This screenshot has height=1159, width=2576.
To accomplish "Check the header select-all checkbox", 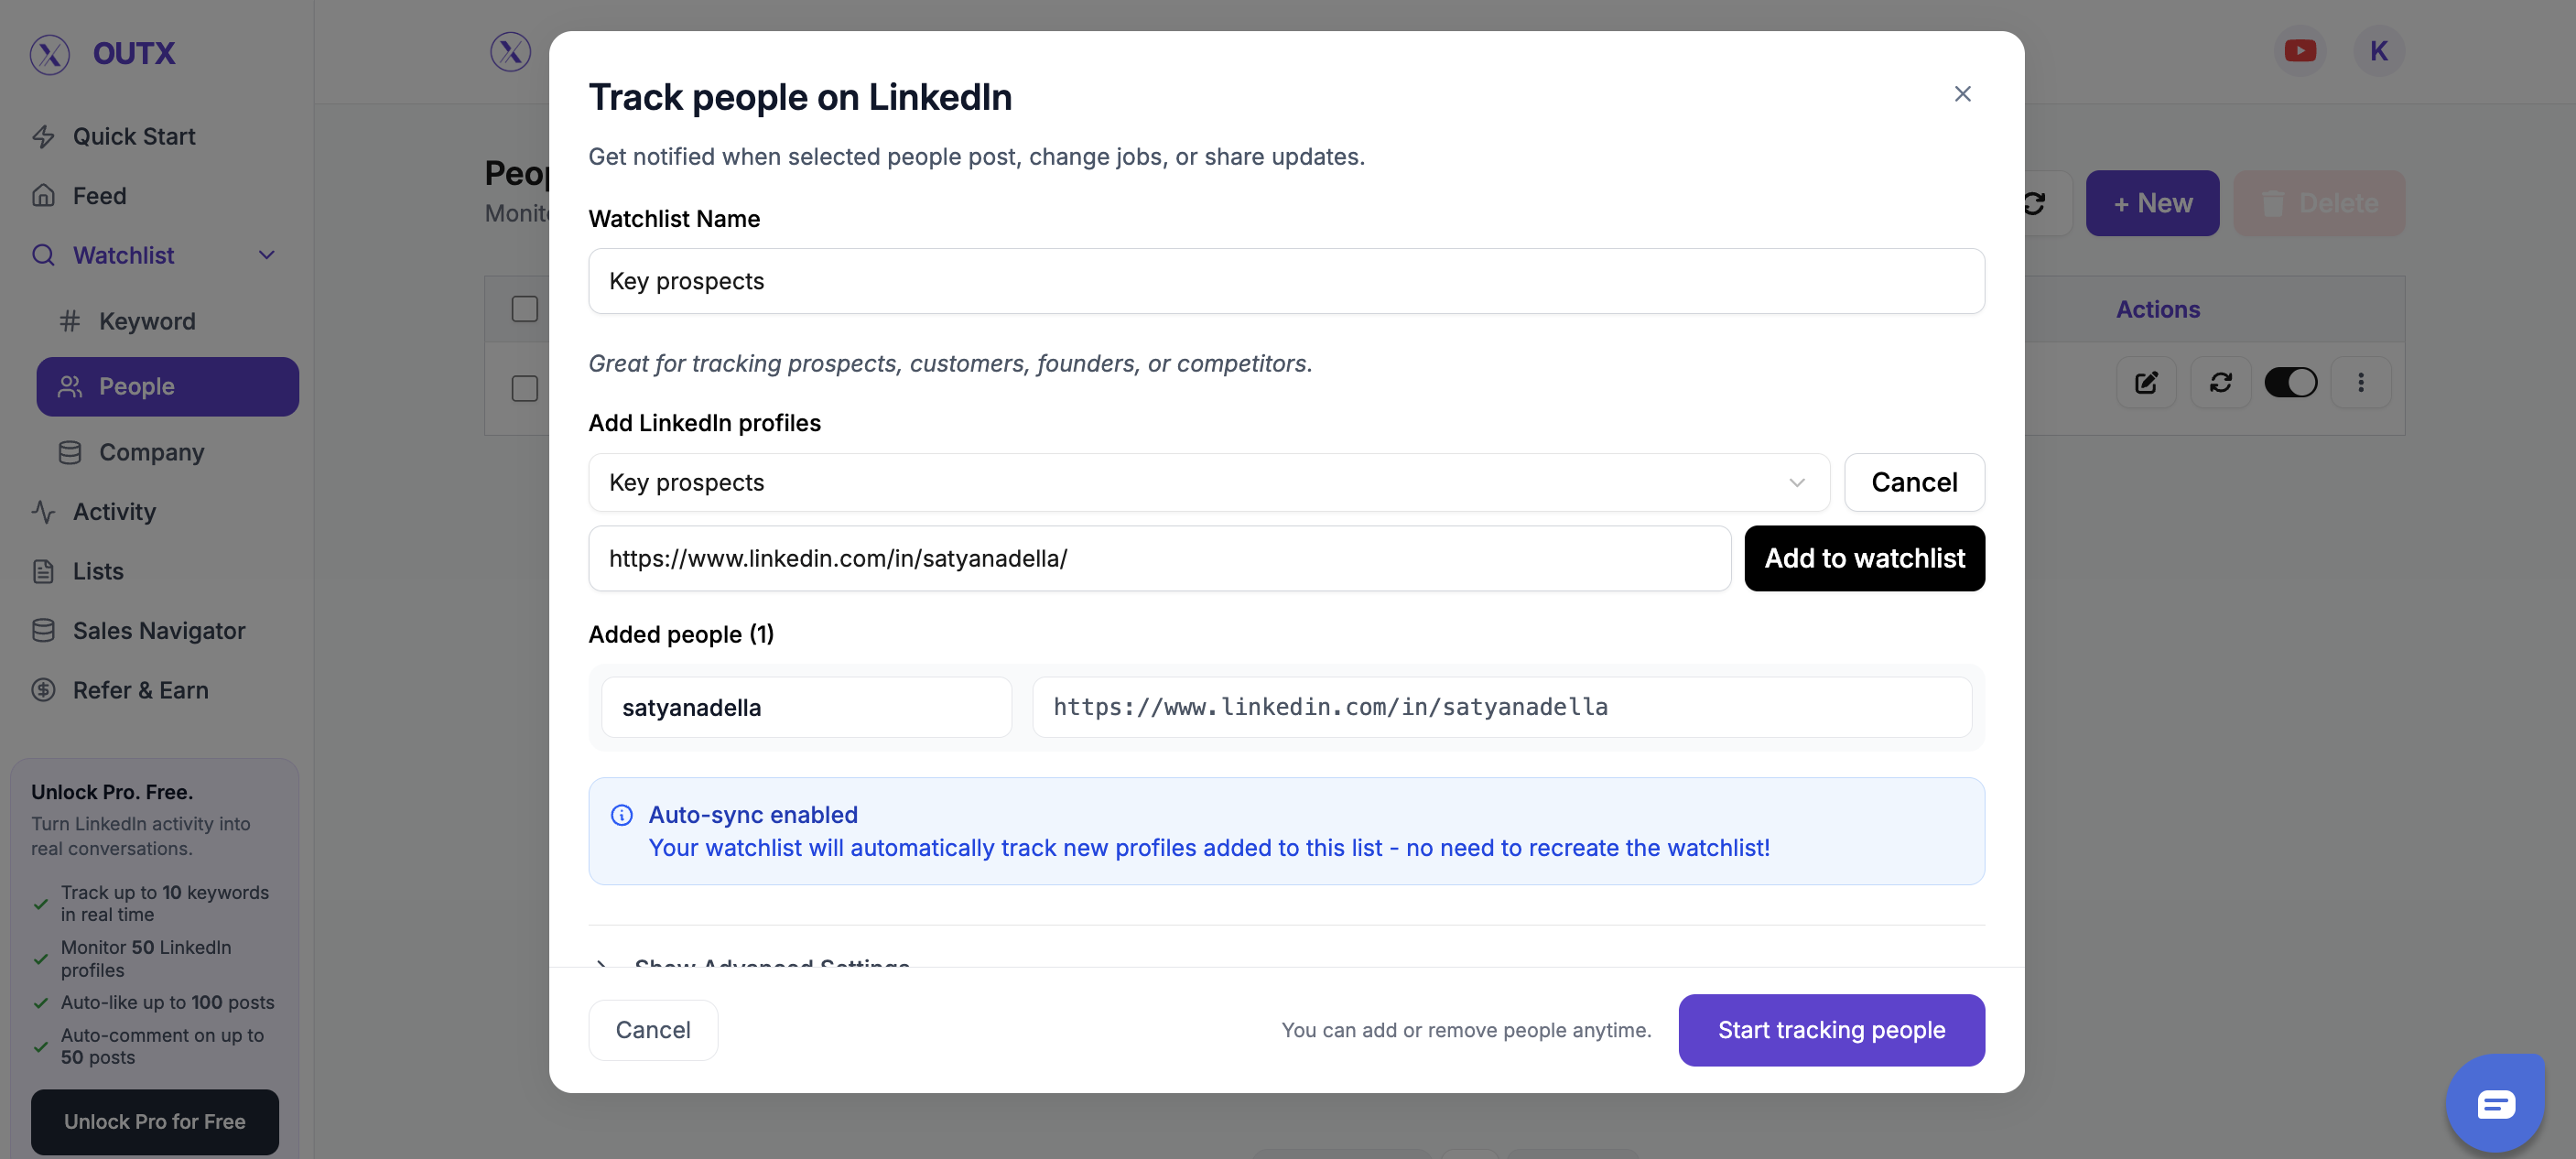I will [524, 309].
